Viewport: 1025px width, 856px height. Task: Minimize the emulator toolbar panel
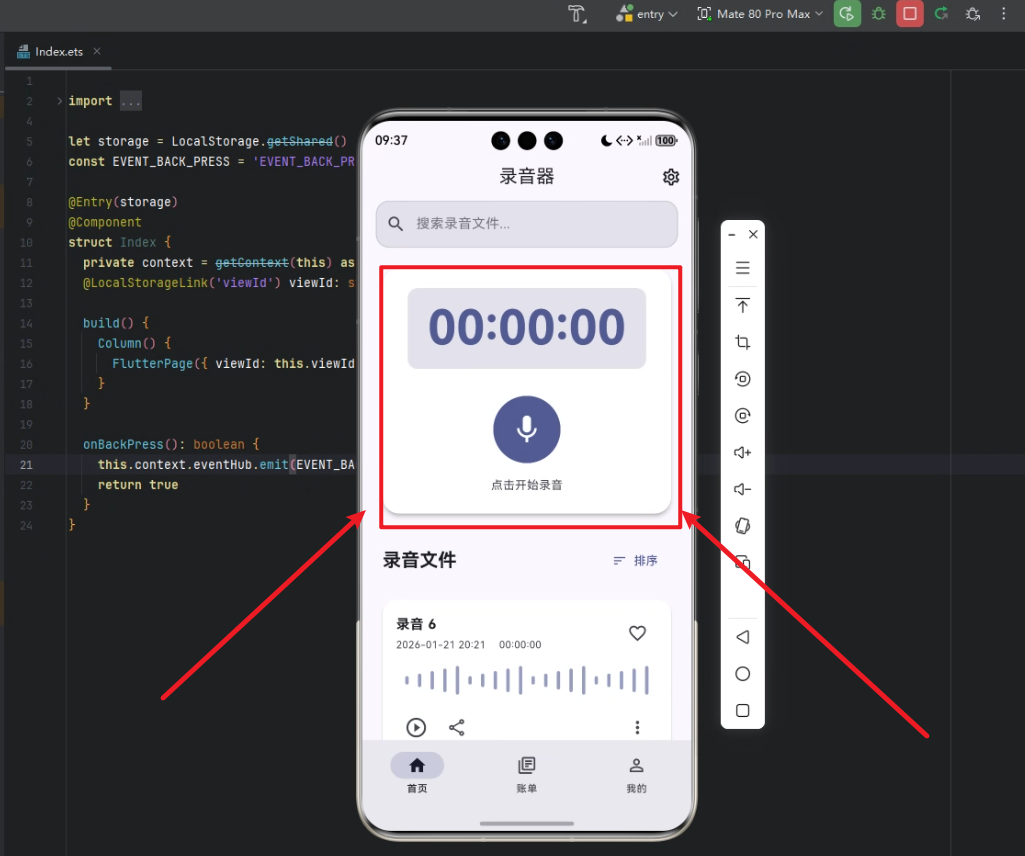(732, 235)
